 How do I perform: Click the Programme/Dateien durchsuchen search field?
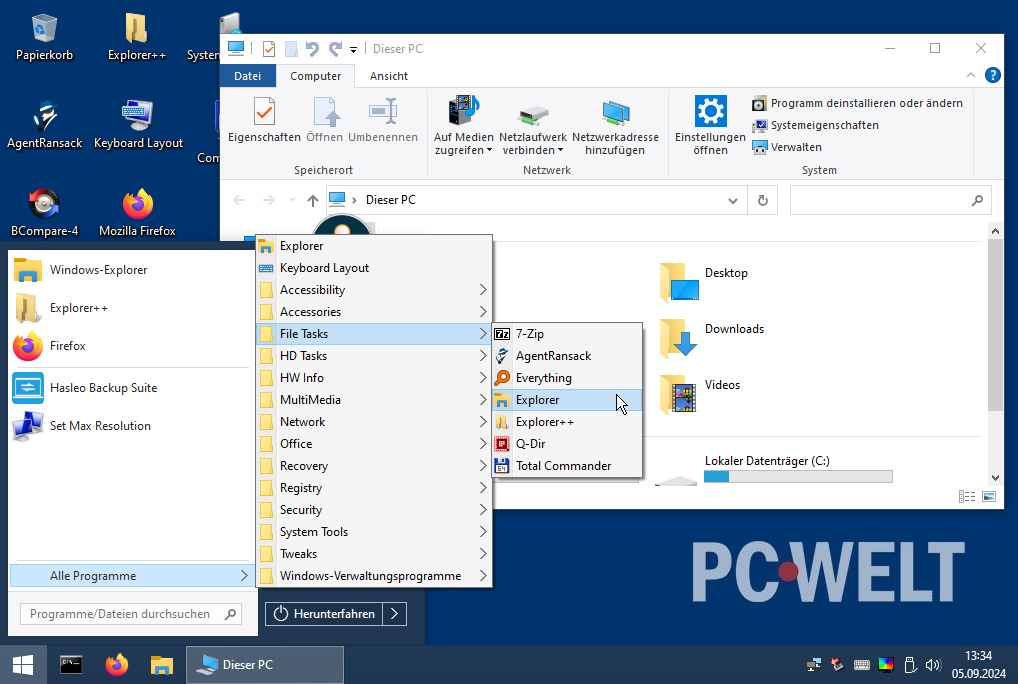pos(130,614)
